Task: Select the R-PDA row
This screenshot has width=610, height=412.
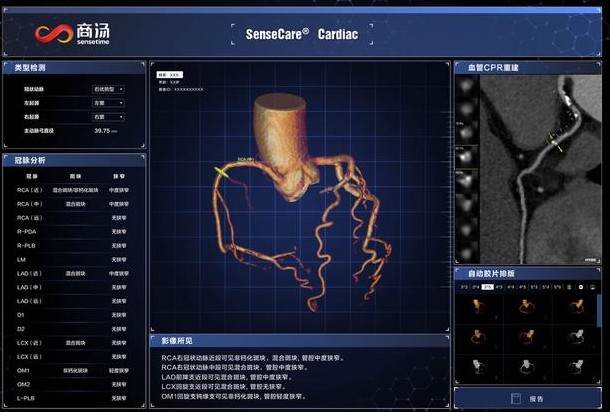Action: click(x=74, y=232)
